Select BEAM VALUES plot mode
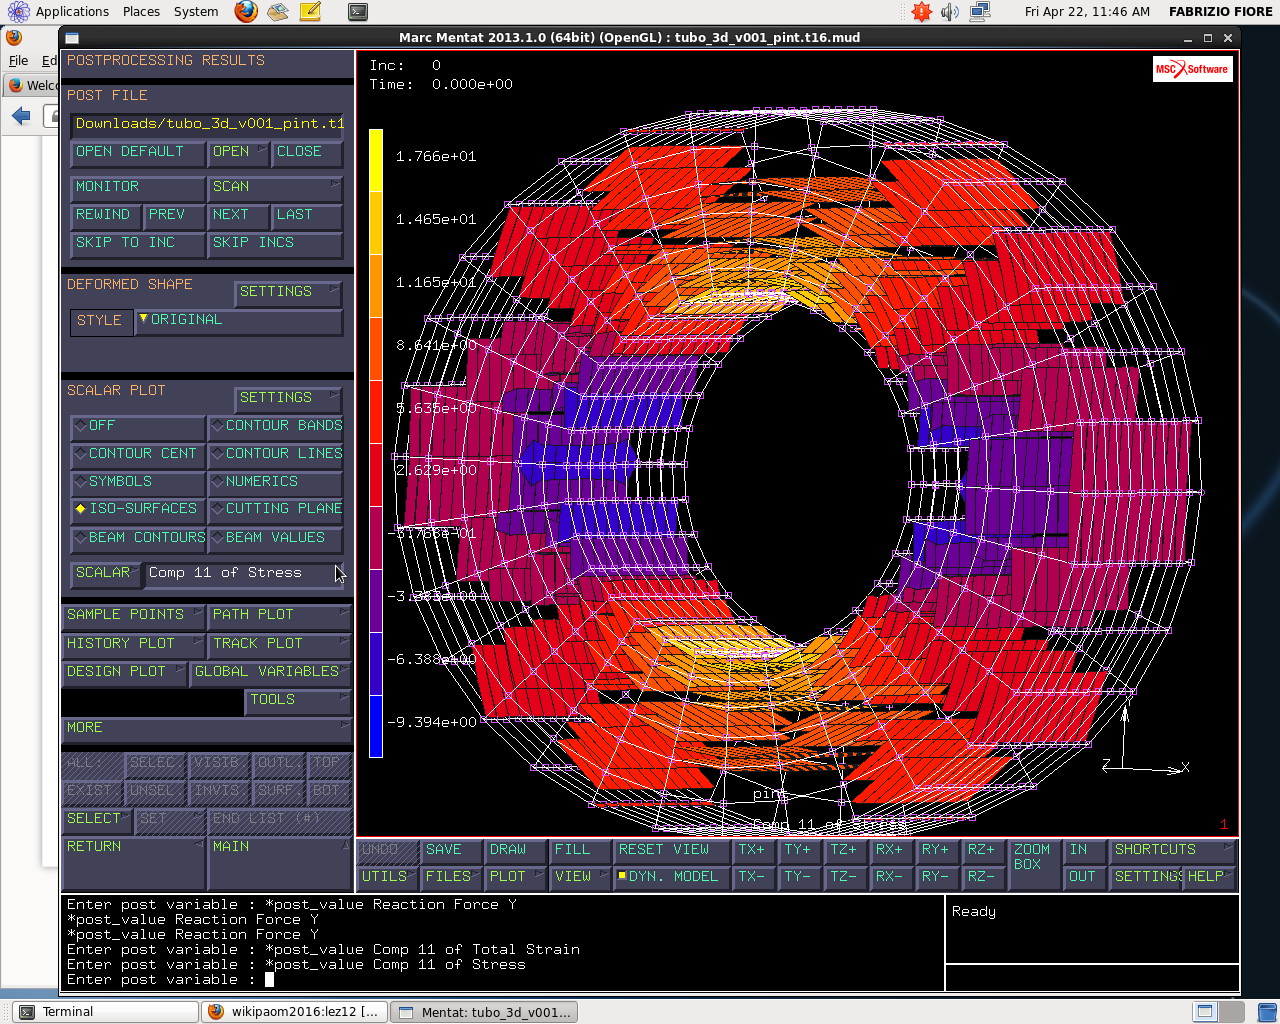This screenshot has height=1024, width=1280. [276, 538]
